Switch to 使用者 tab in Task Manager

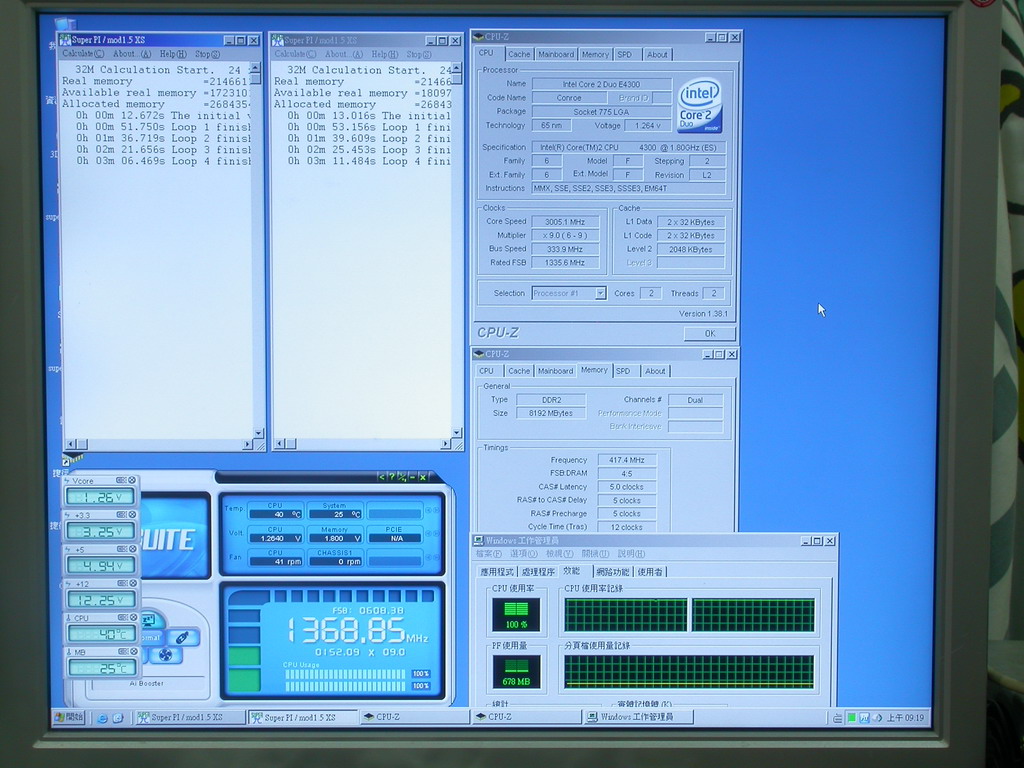coord(650,572)
